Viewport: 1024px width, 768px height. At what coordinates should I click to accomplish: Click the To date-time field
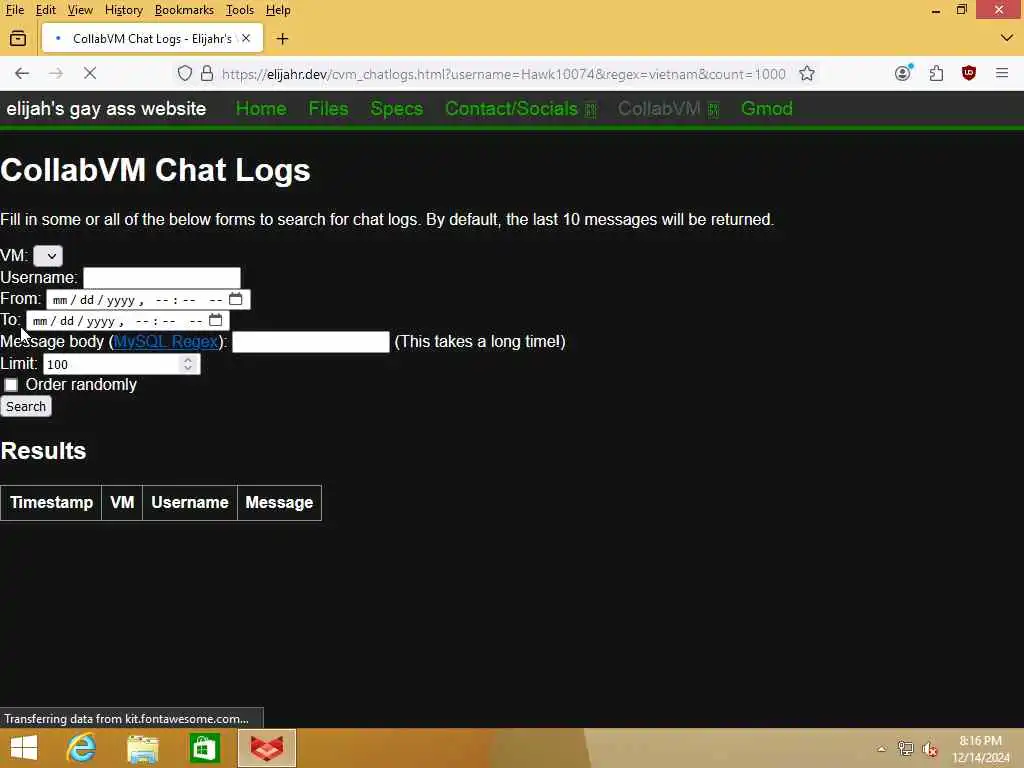pyautogui.click(x=127, y=321)
